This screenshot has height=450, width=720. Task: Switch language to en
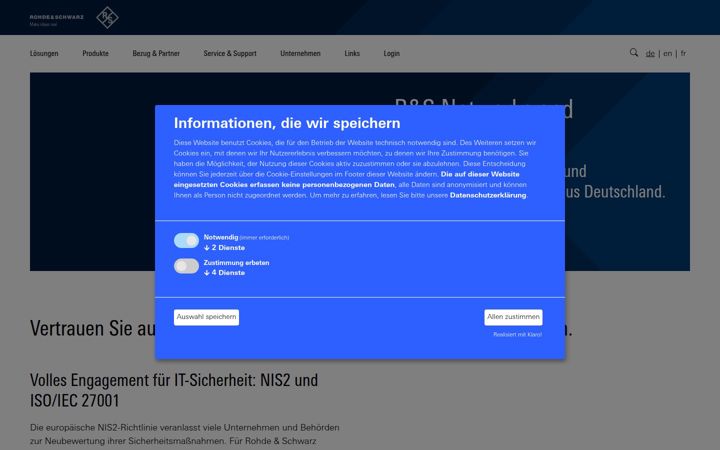(x=668, y=53)
